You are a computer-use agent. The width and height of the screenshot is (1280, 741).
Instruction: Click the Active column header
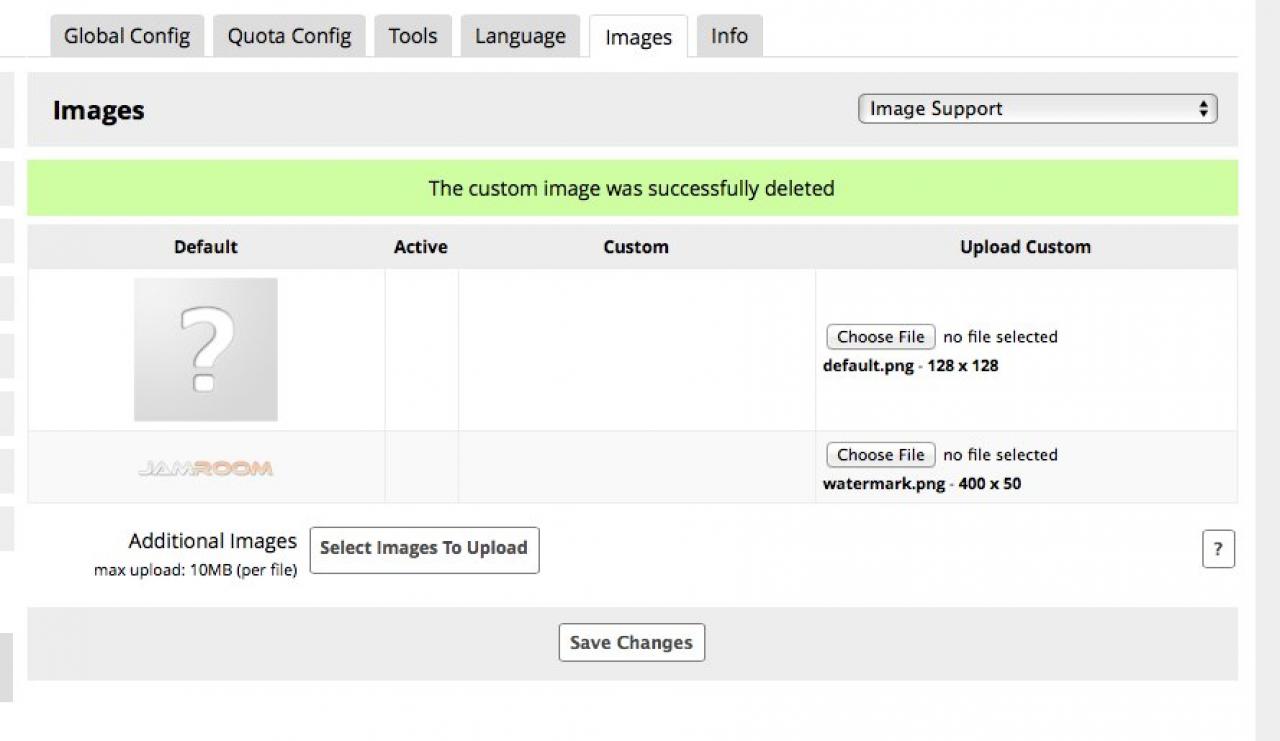coord(421,247)
